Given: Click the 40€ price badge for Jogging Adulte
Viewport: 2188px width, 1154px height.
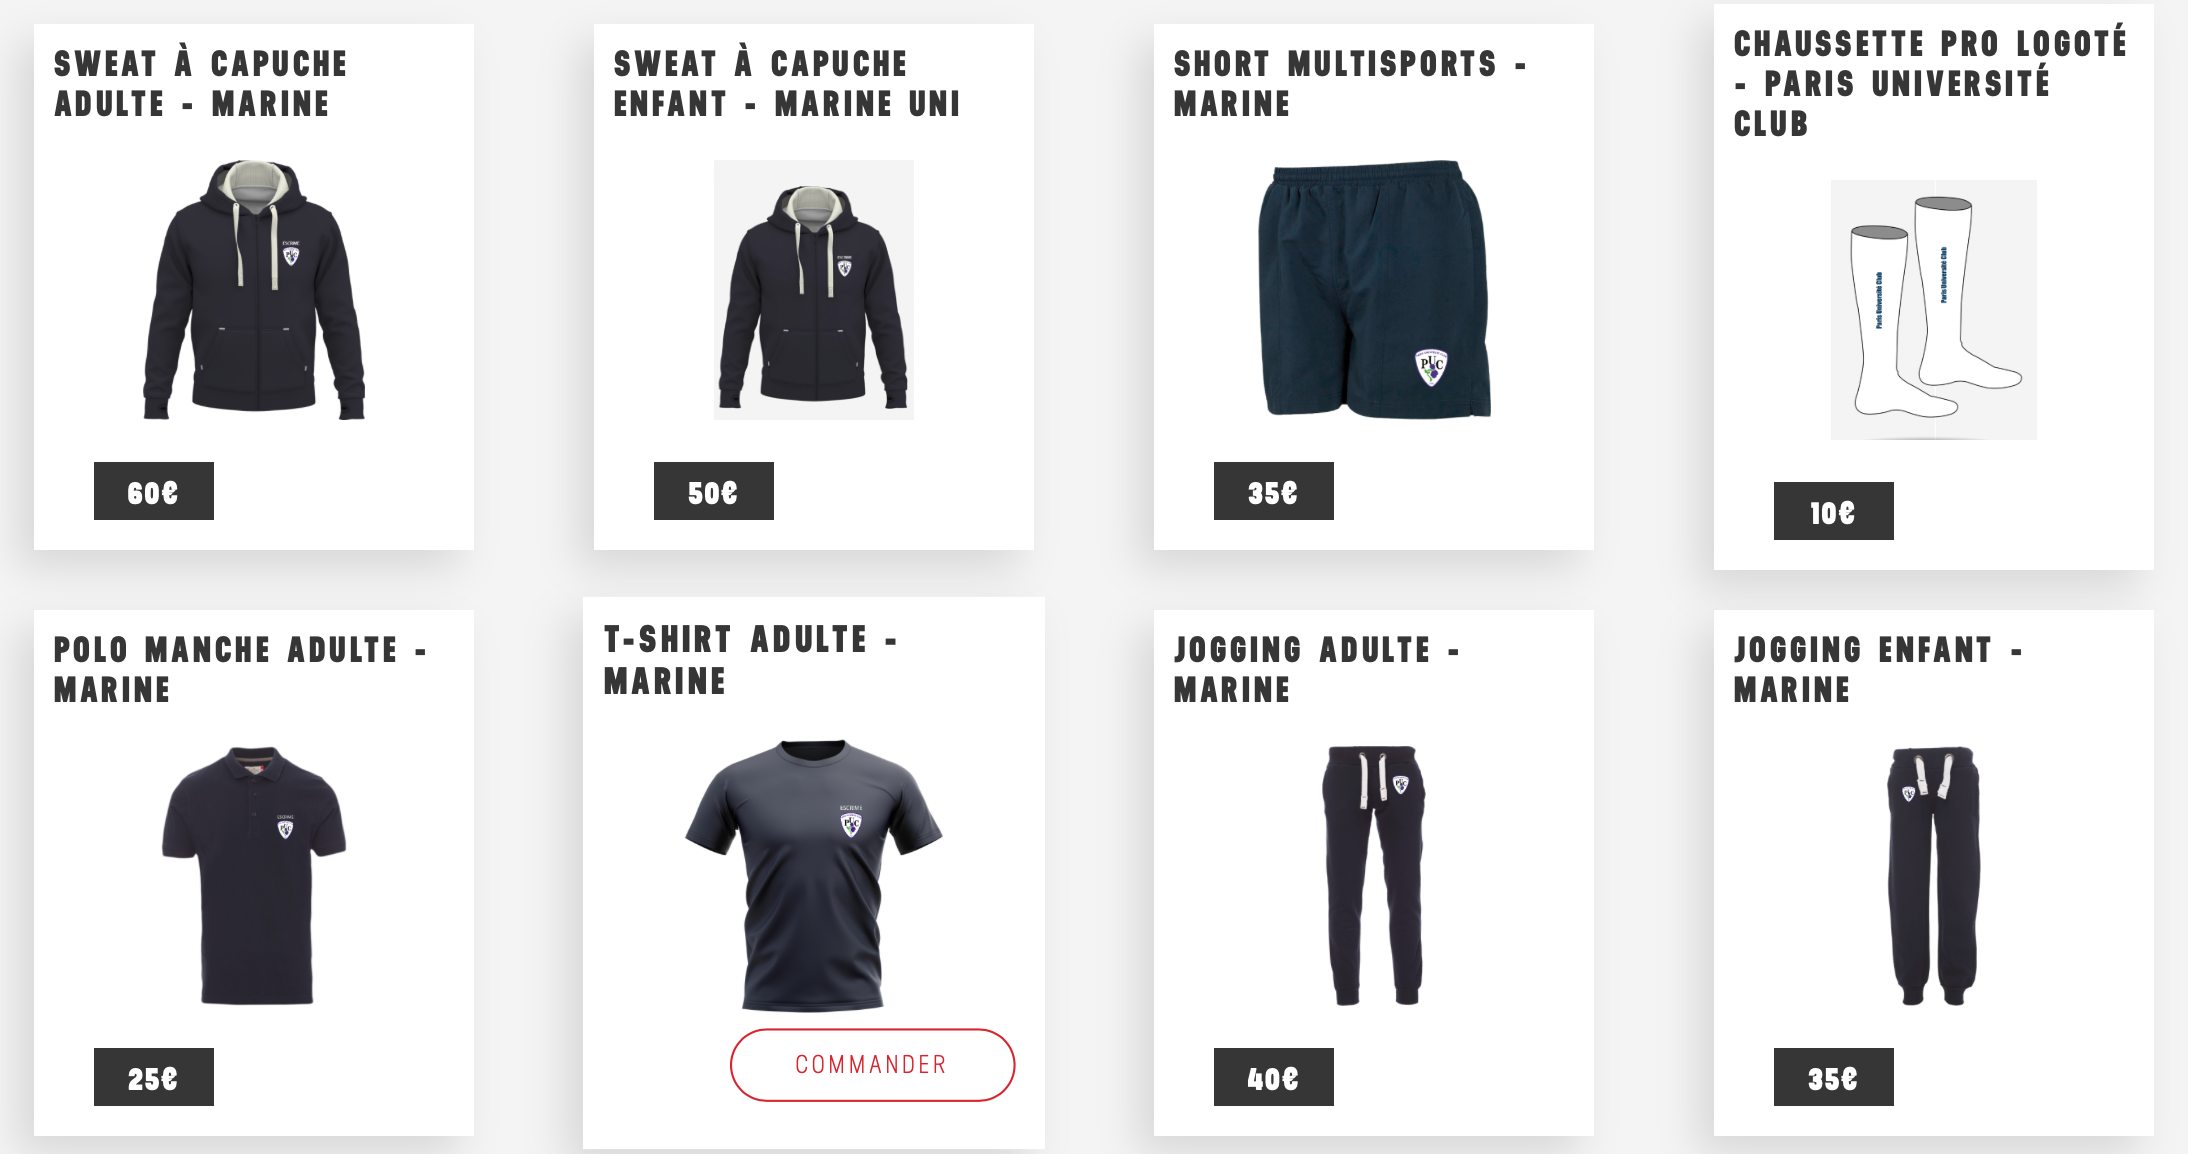Looking at the screenshot, I should (x=1274, y=1077).
